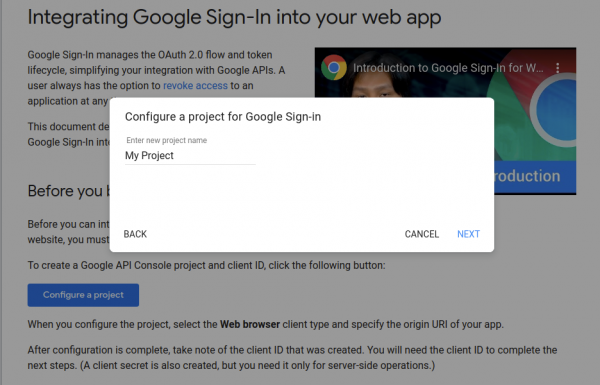Click the blue circle graphic in video thumbnail
This screenshot has width=600, height=385.
556,111
